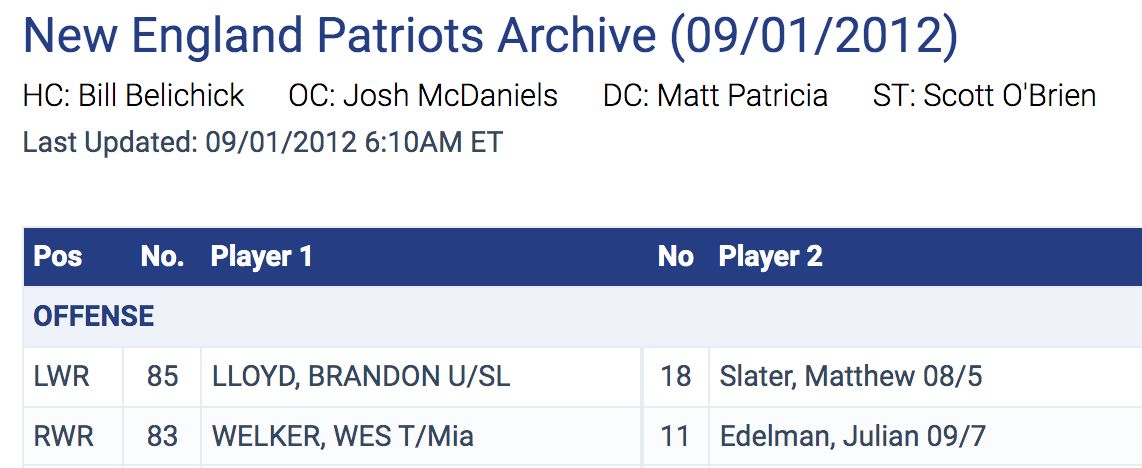Click offensive coordinator Josh McDaniels text
The height and width of the screenshot is (468, 1142).
pyautogui.click(x=423, y=96)
